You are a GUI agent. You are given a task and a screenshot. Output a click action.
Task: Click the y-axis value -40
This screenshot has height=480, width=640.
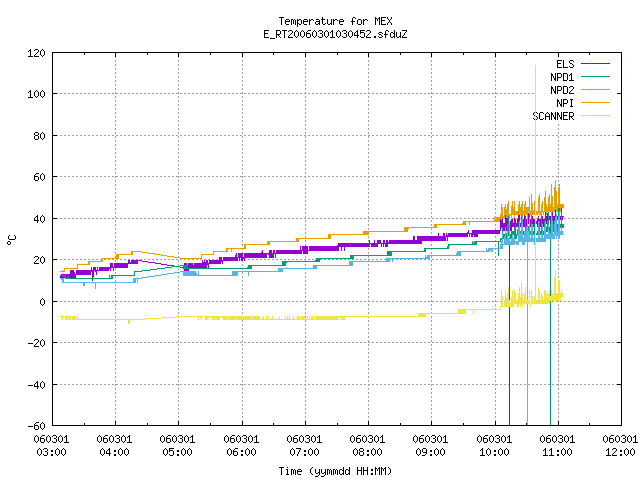(x=36, y=385)
